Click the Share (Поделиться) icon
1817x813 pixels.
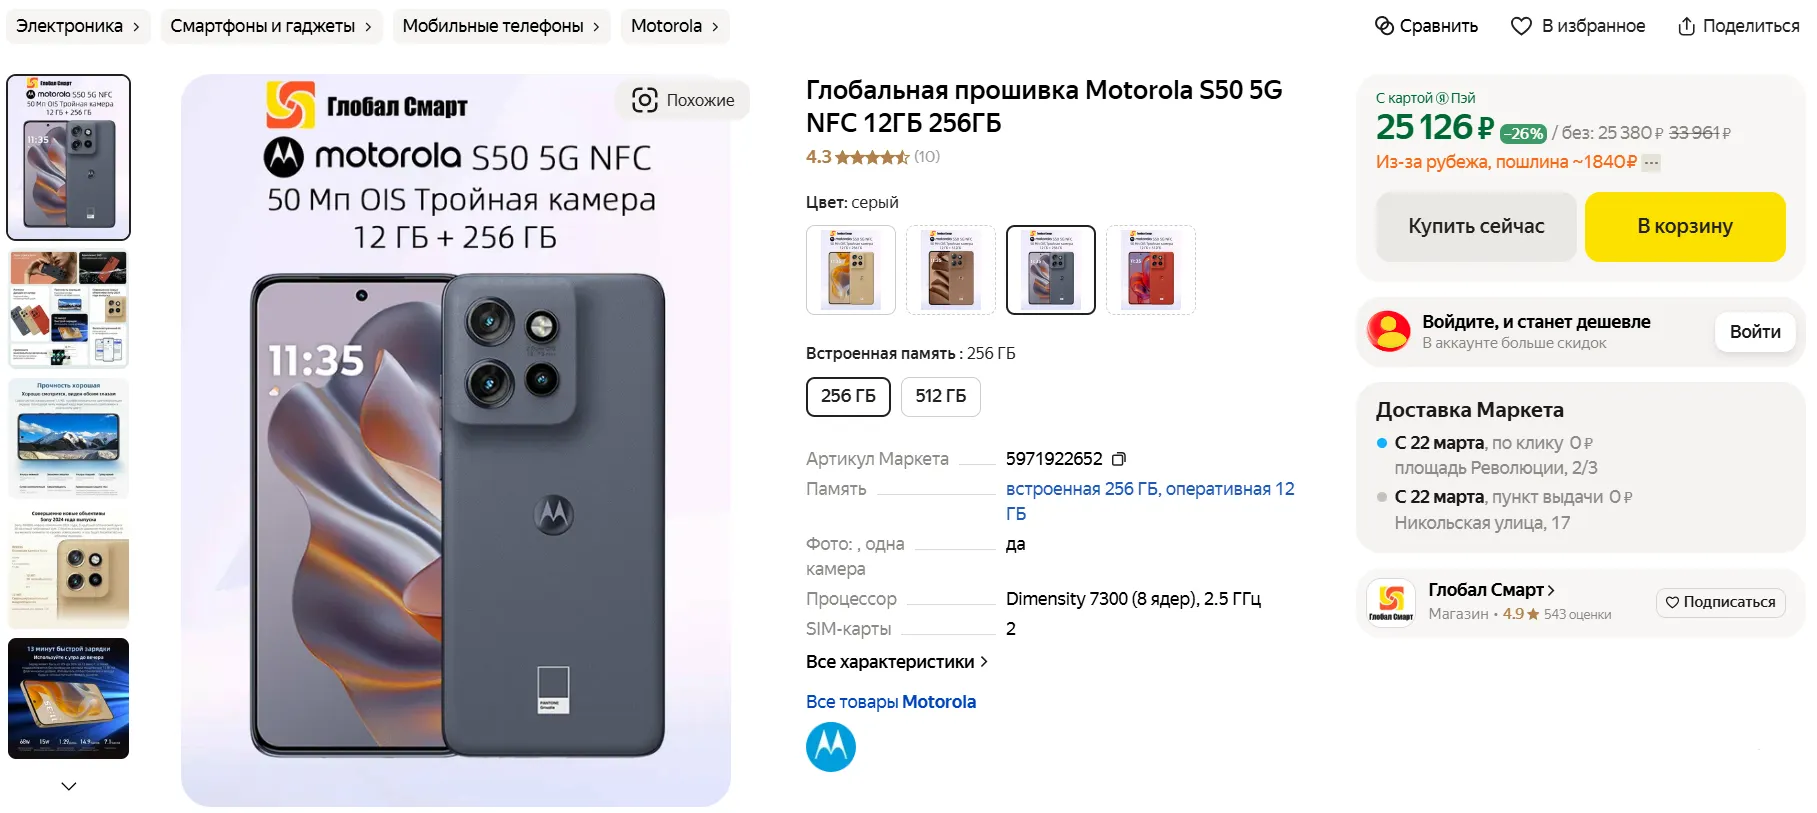tap(1686, 26)
